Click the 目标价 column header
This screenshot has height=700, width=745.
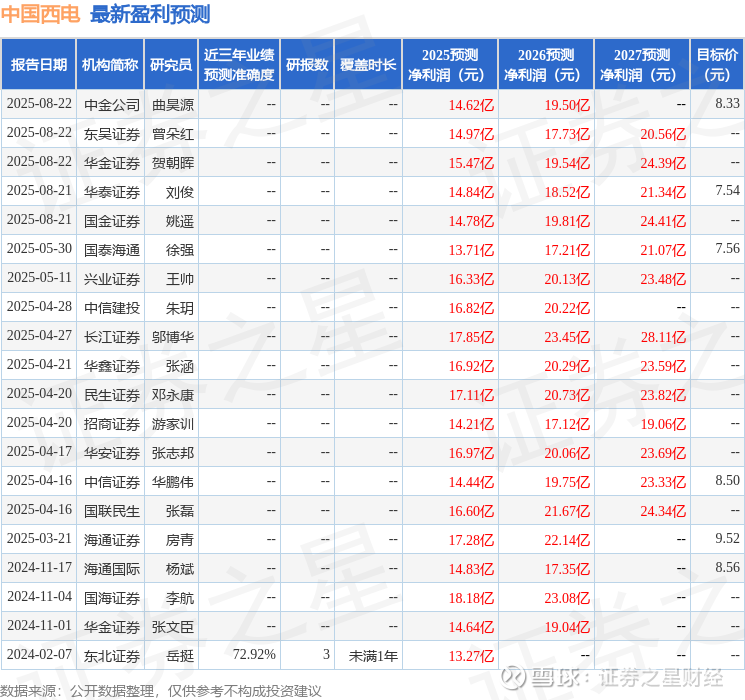(717, 64)
